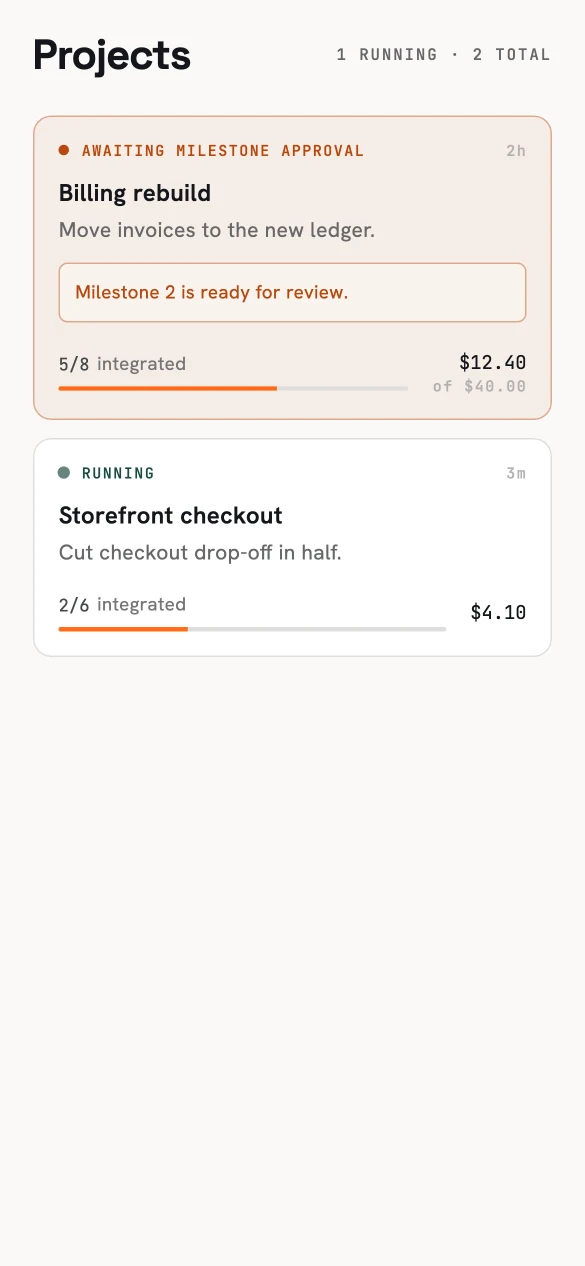Screen dimensions: 585x1266
Task: Click the $4.10 spend amount
Action: coord(498,613)
